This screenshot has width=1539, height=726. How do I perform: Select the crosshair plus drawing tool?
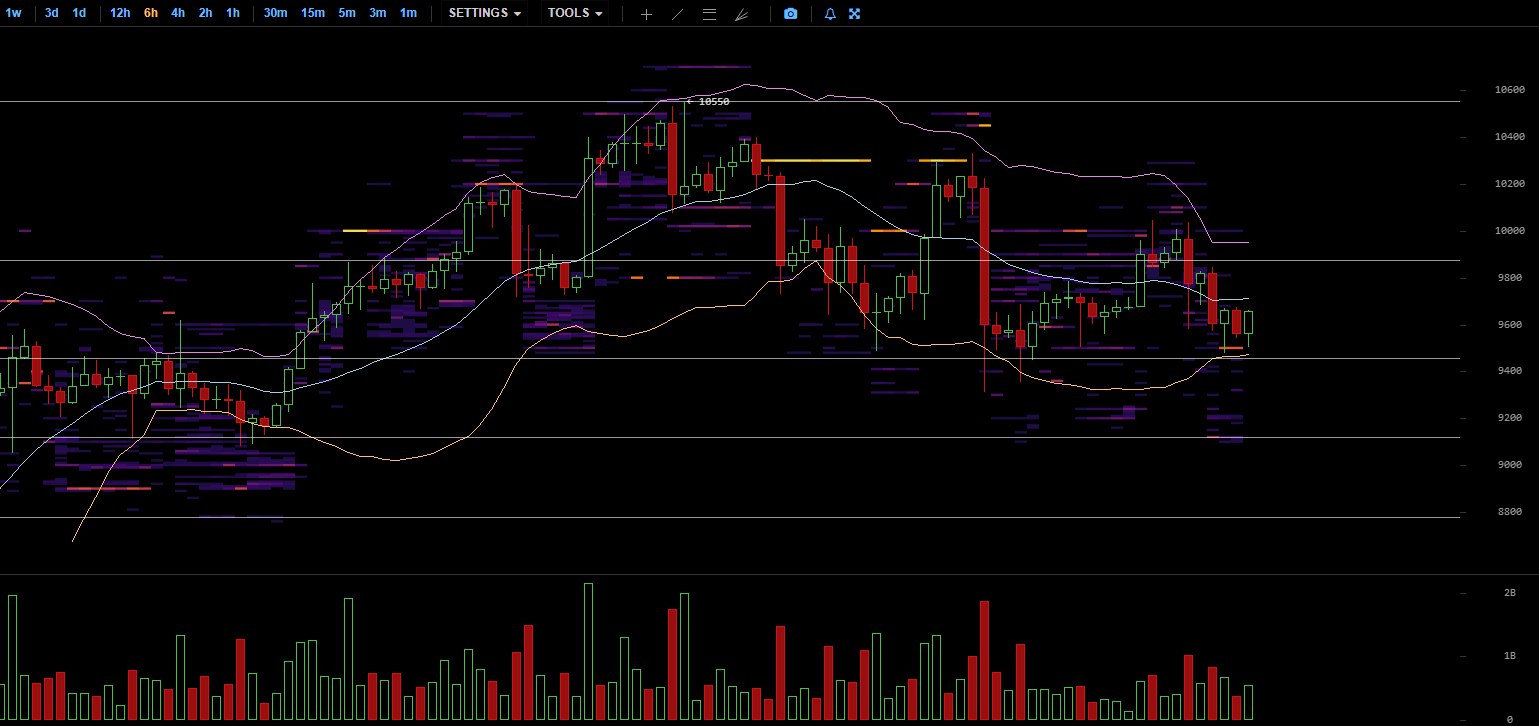tap(646, 14)
